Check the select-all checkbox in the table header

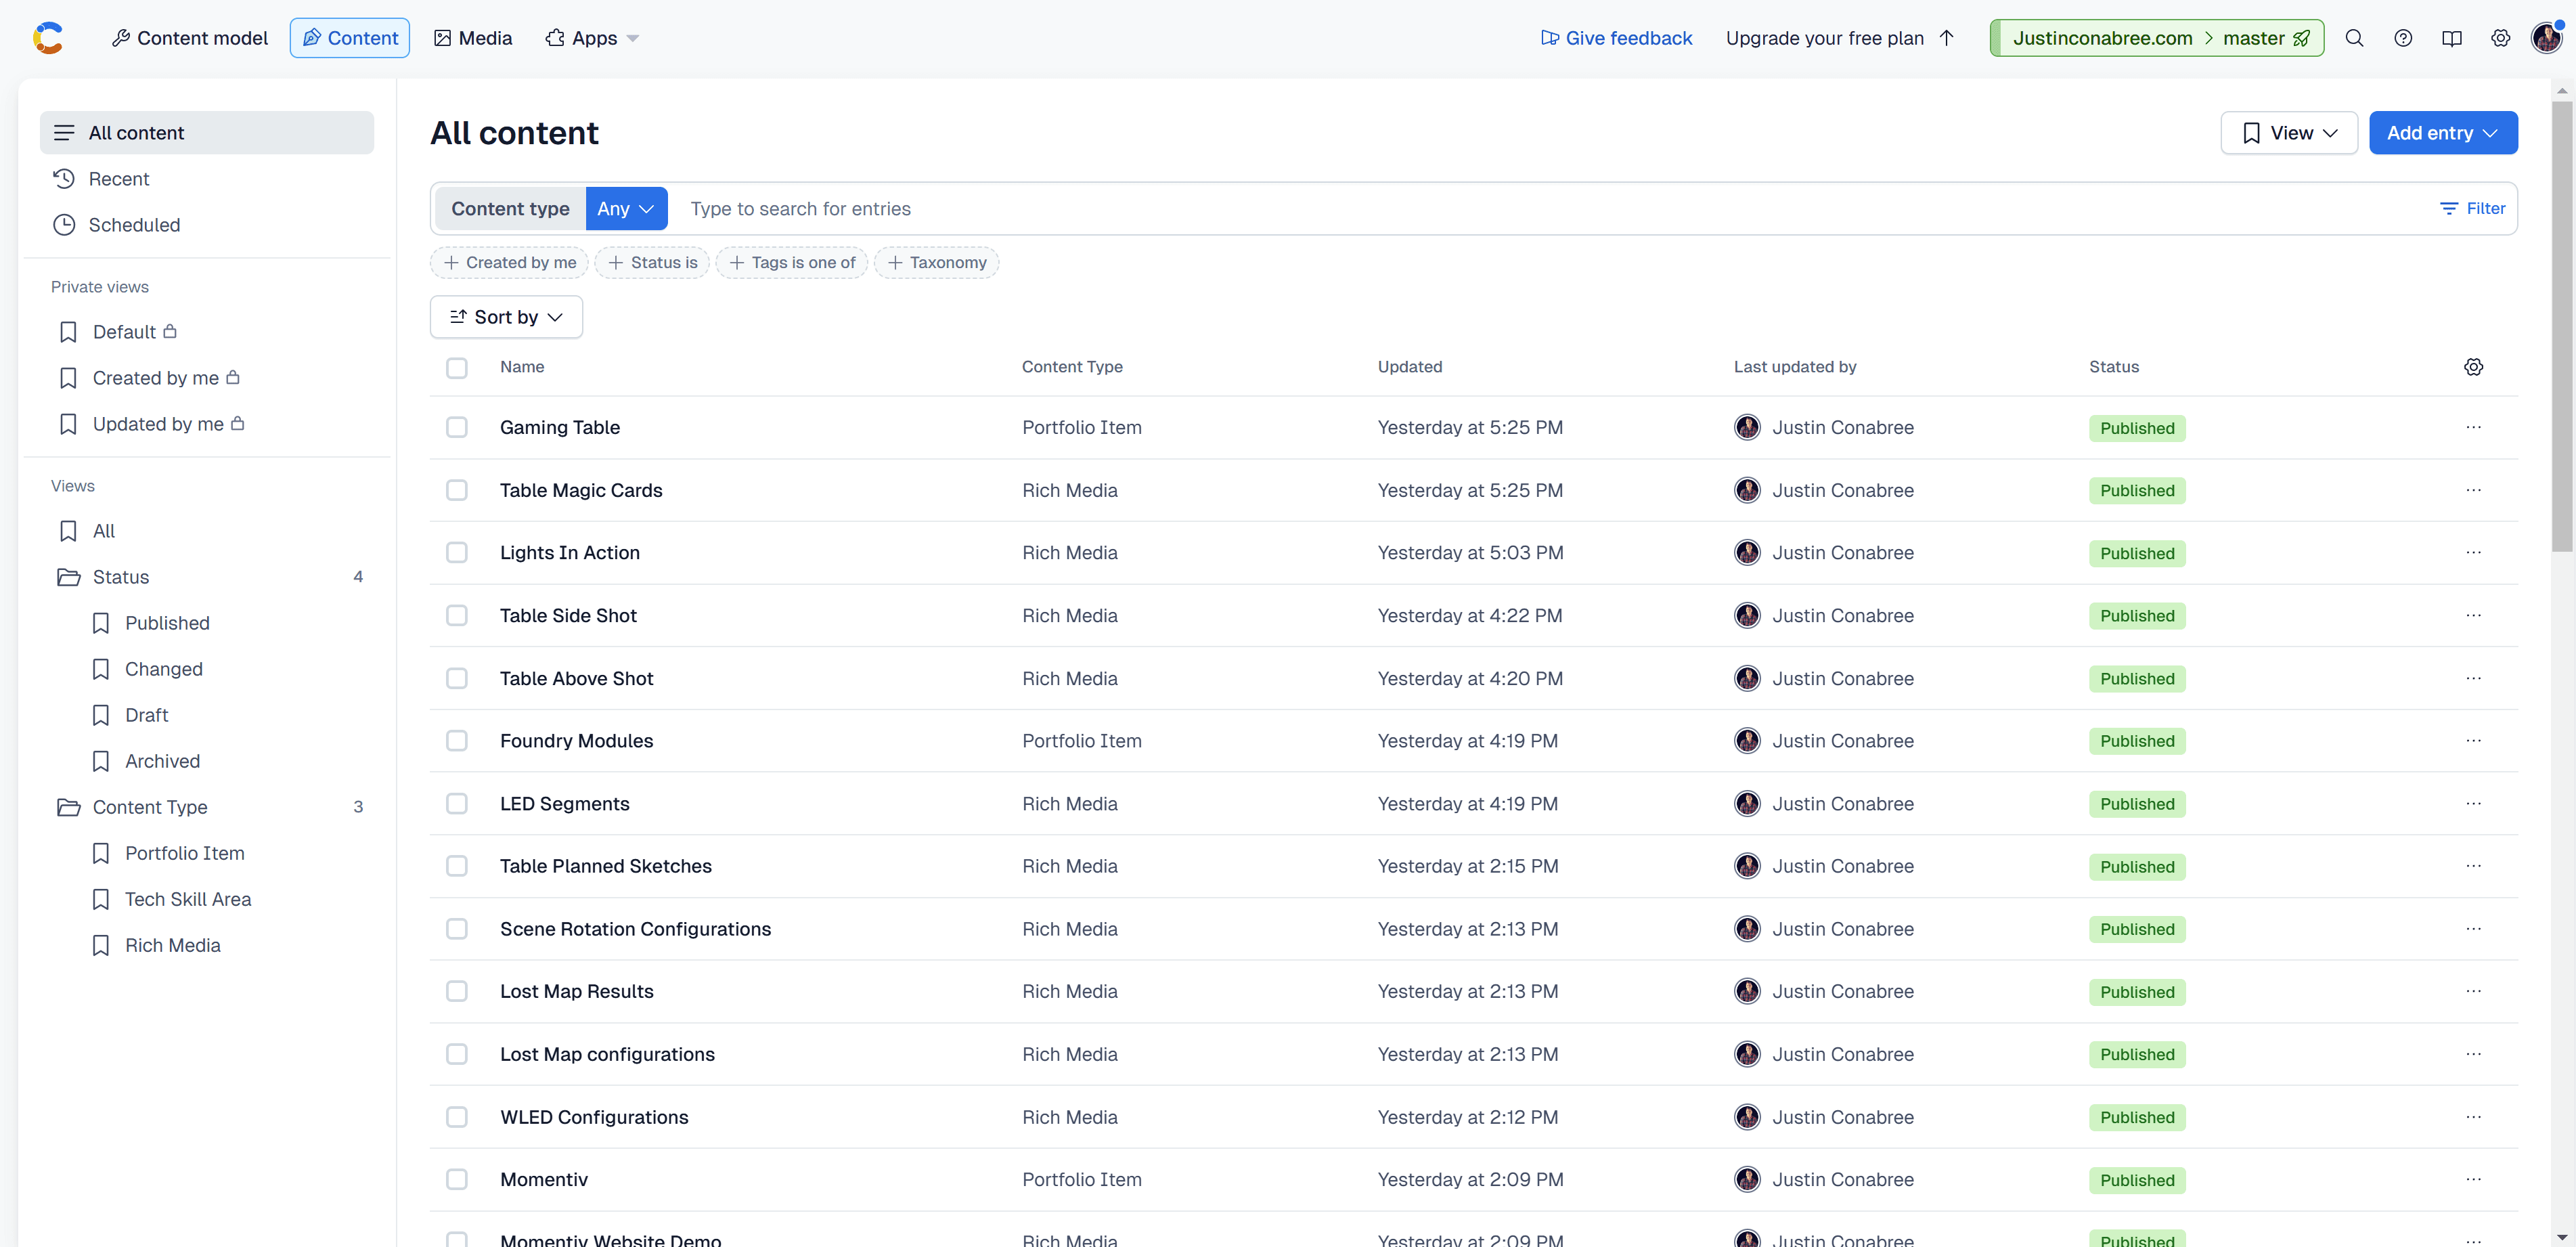[457, 367]
